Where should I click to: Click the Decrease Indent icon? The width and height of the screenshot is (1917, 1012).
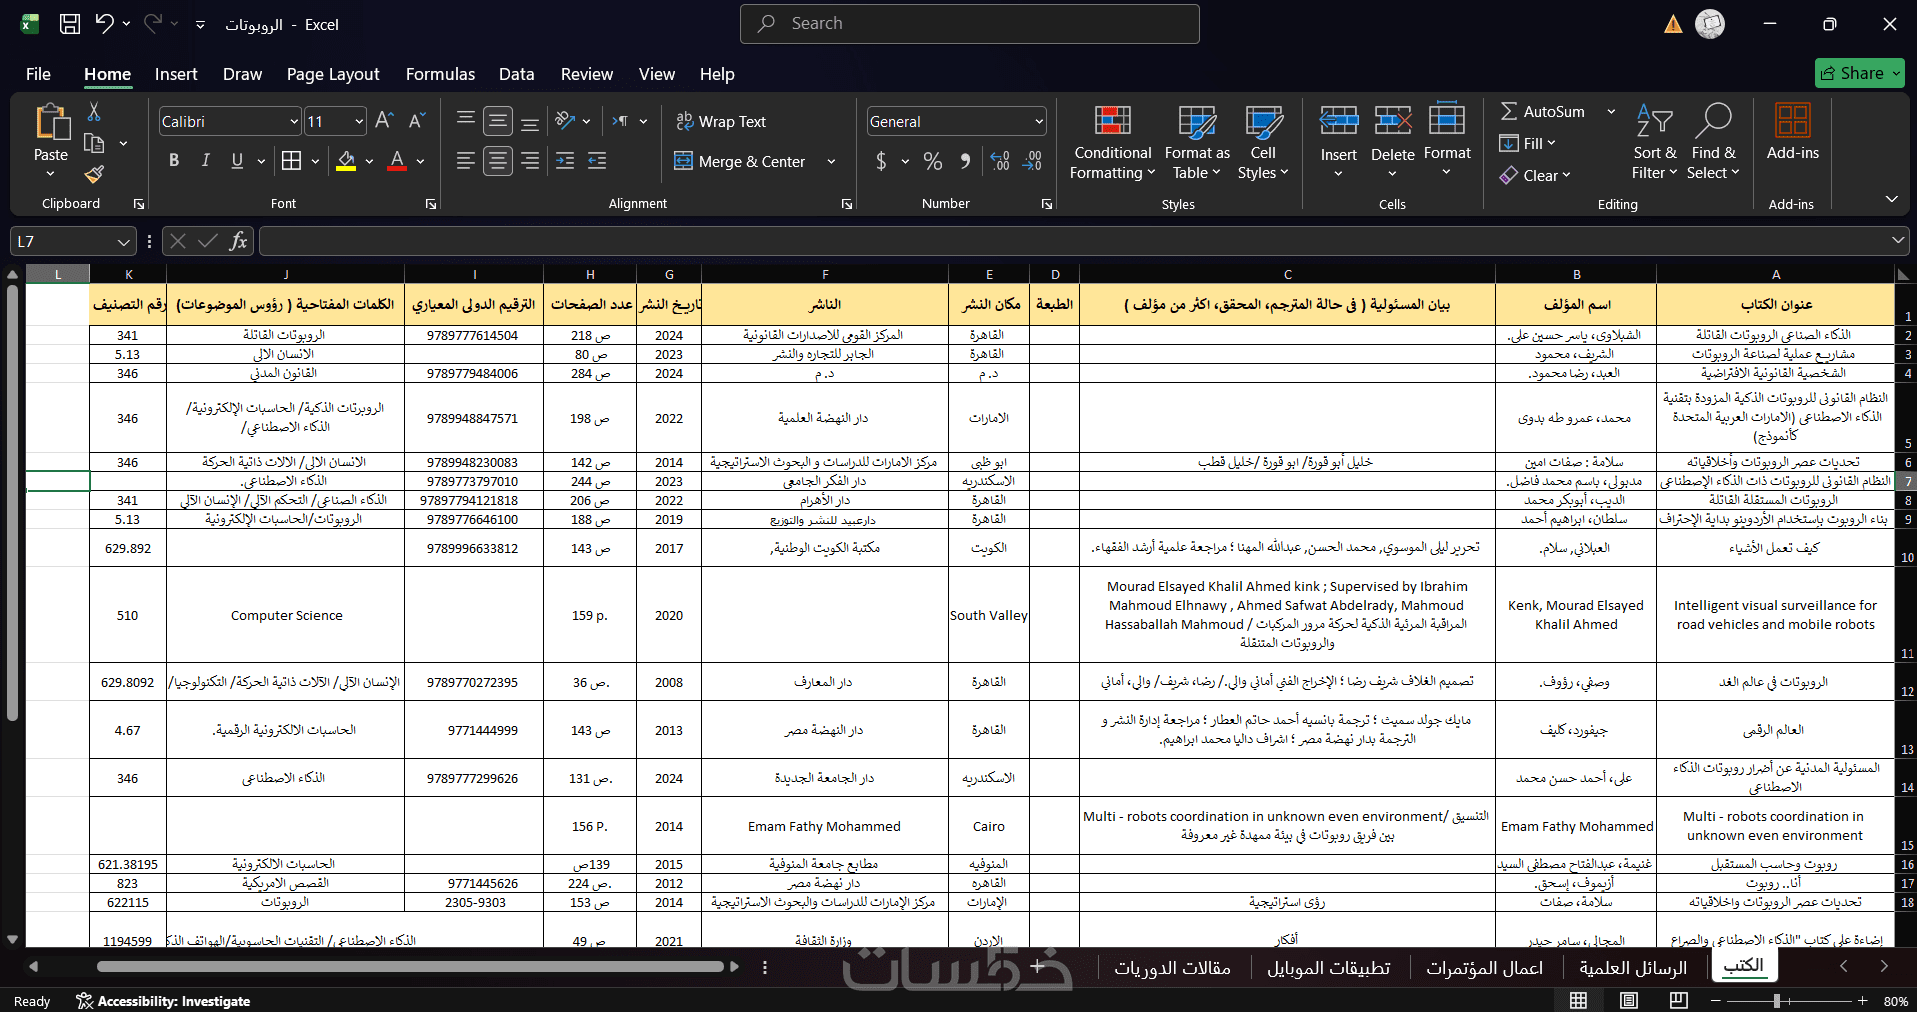point(565,161)
